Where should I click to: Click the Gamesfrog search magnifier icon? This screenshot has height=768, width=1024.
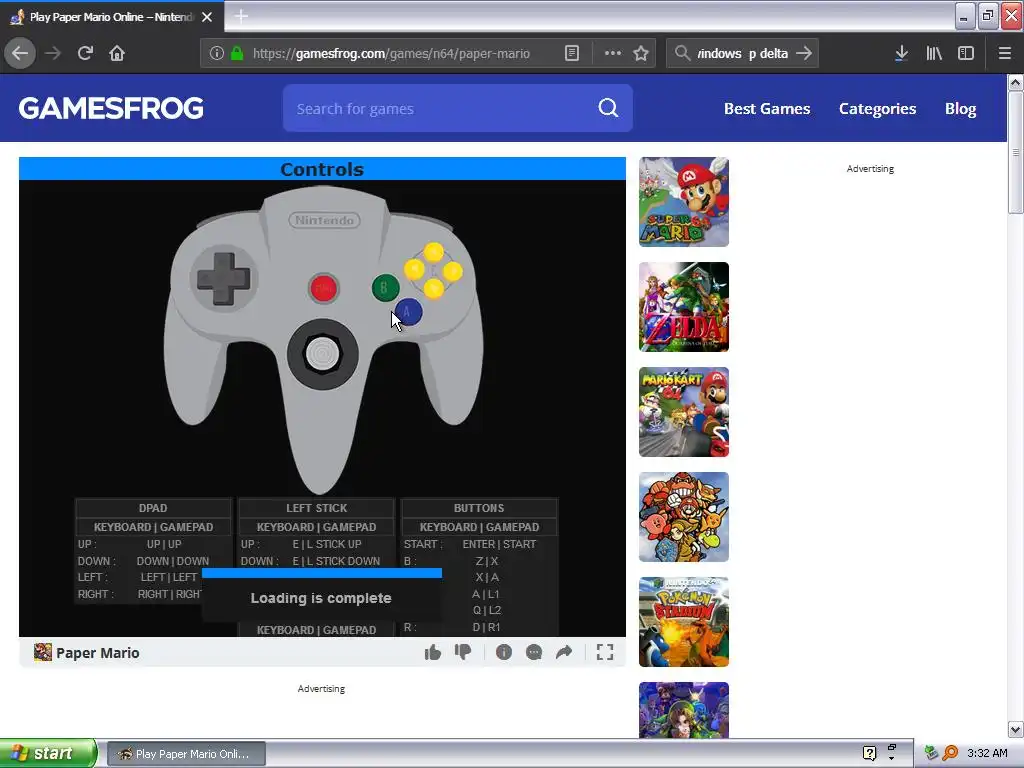tap(608, 108)
